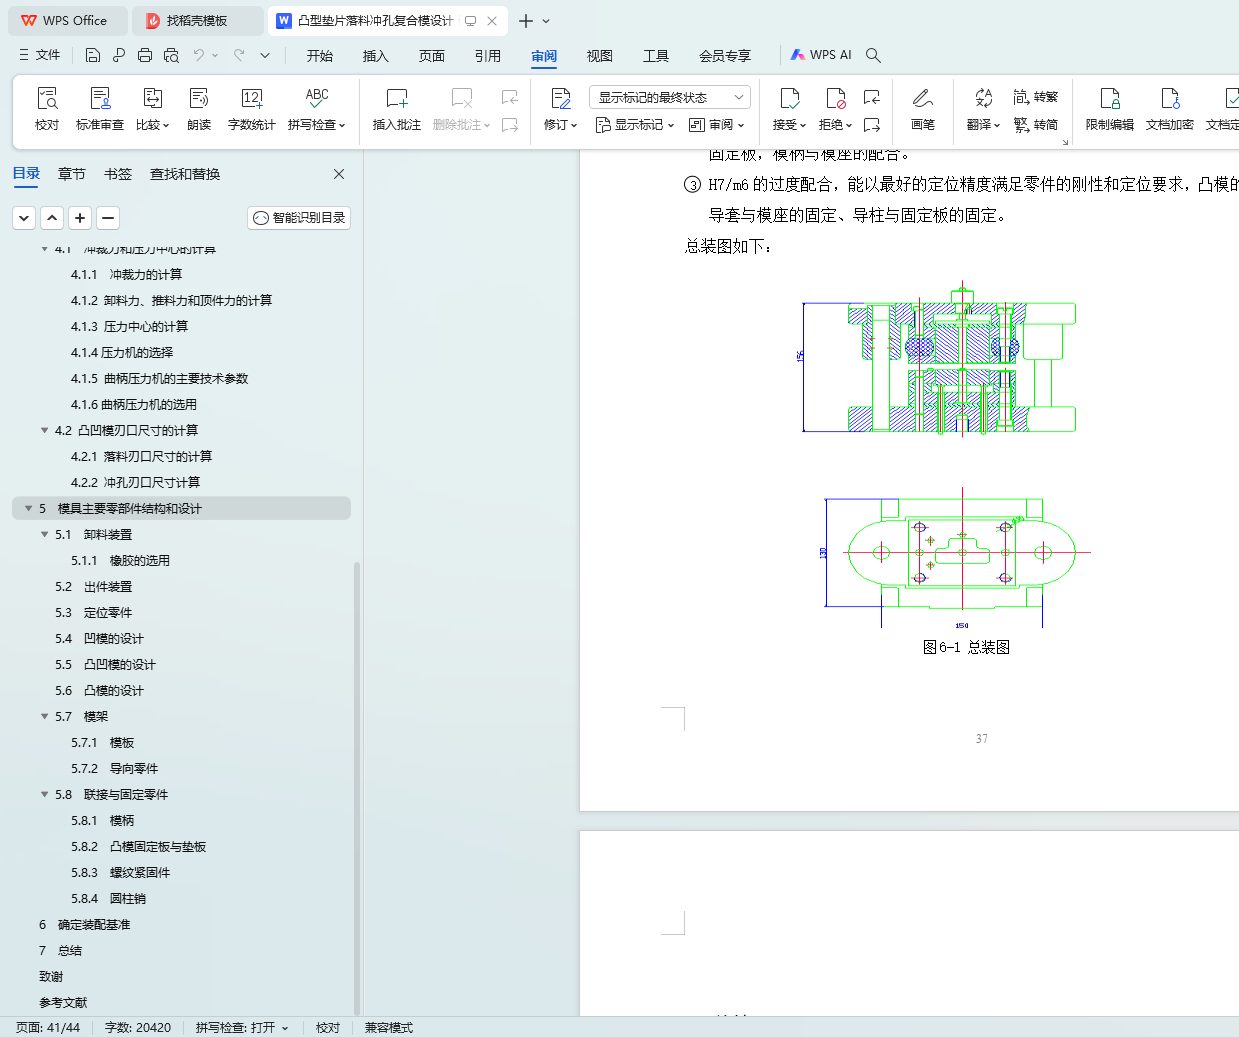Image resolution: width=1239 pixels, height=1037 pixels.
Task: Collapse section 5 模具主要零部件结构和设计 node
Action: pos(28,509)
